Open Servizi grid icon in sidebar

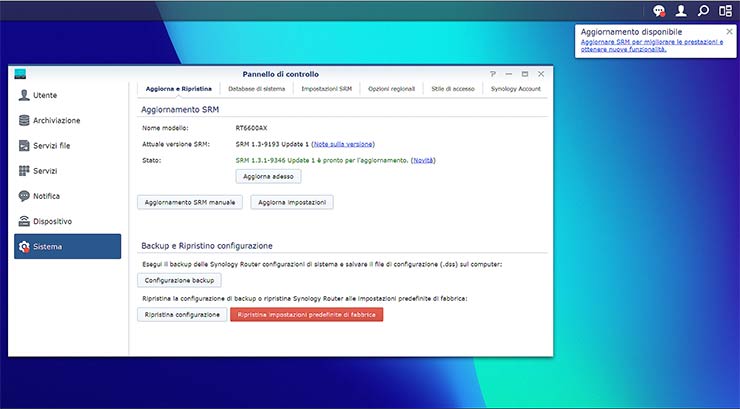(x=24, y=171)
